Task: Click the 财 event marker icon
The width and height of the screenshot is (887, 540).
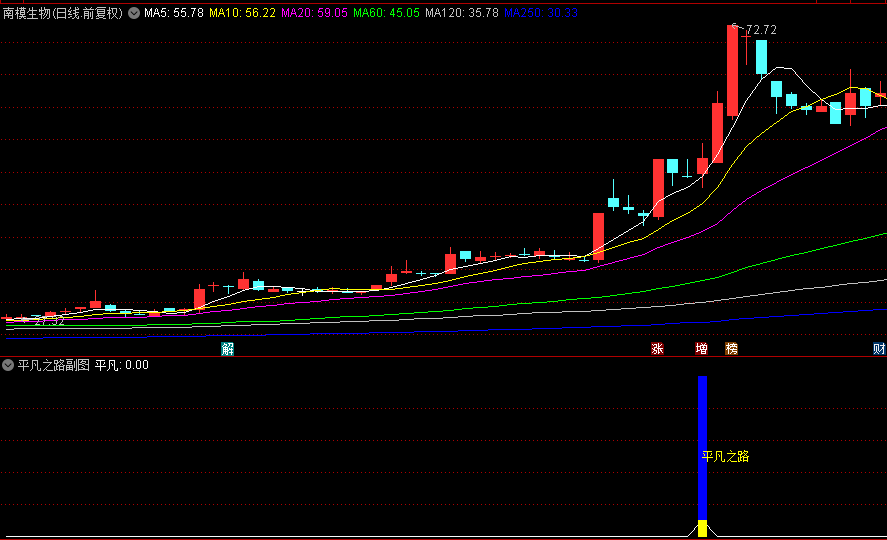Action: tap(879, 349)
